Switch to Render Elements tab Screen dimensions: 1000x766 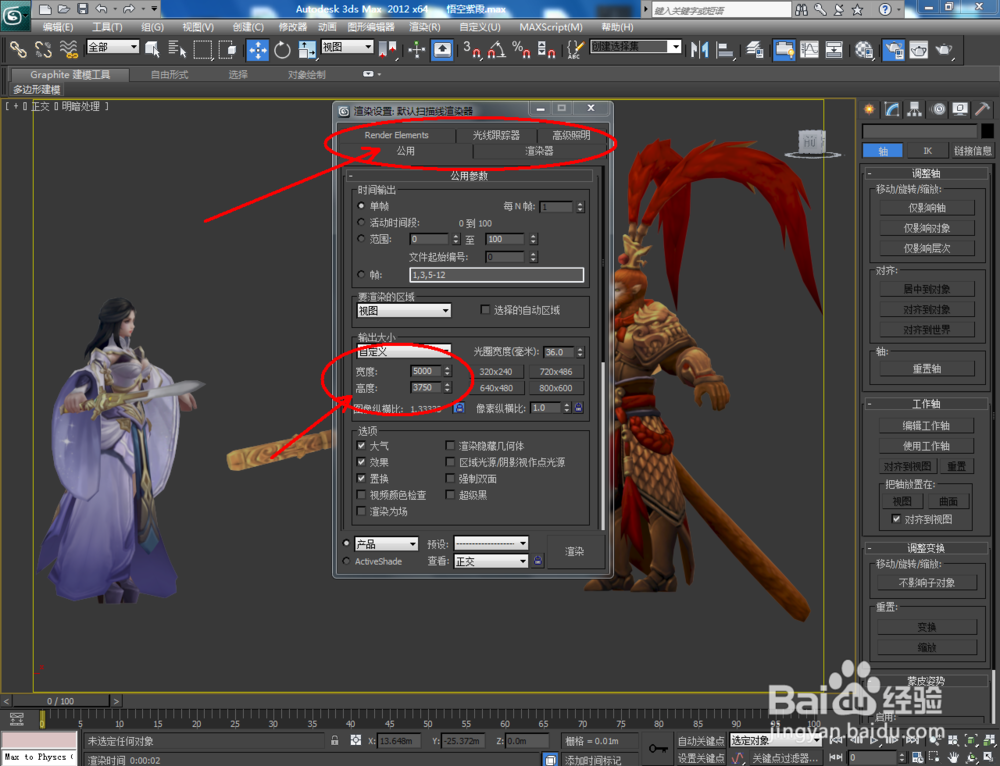coord(396,135)
